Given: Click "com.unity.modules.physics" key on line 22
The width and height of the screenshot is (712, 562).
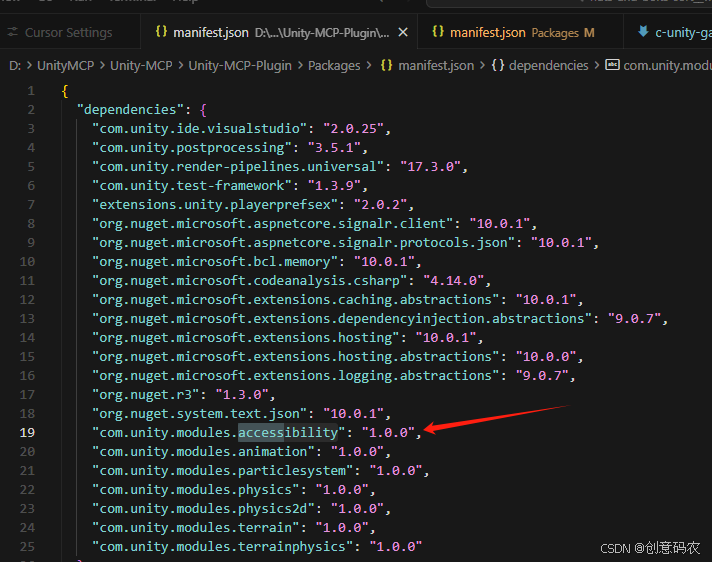Looking at the screenshot, I should coord(196,490).
